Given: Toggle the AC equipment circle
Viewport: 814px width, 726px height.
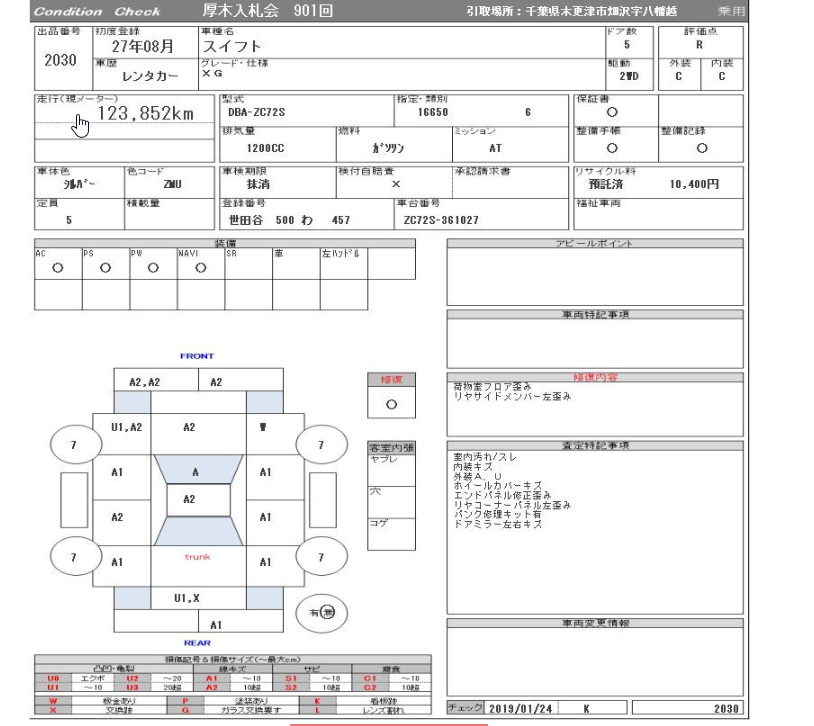Looking at the screenshot, I should [57, 268].
